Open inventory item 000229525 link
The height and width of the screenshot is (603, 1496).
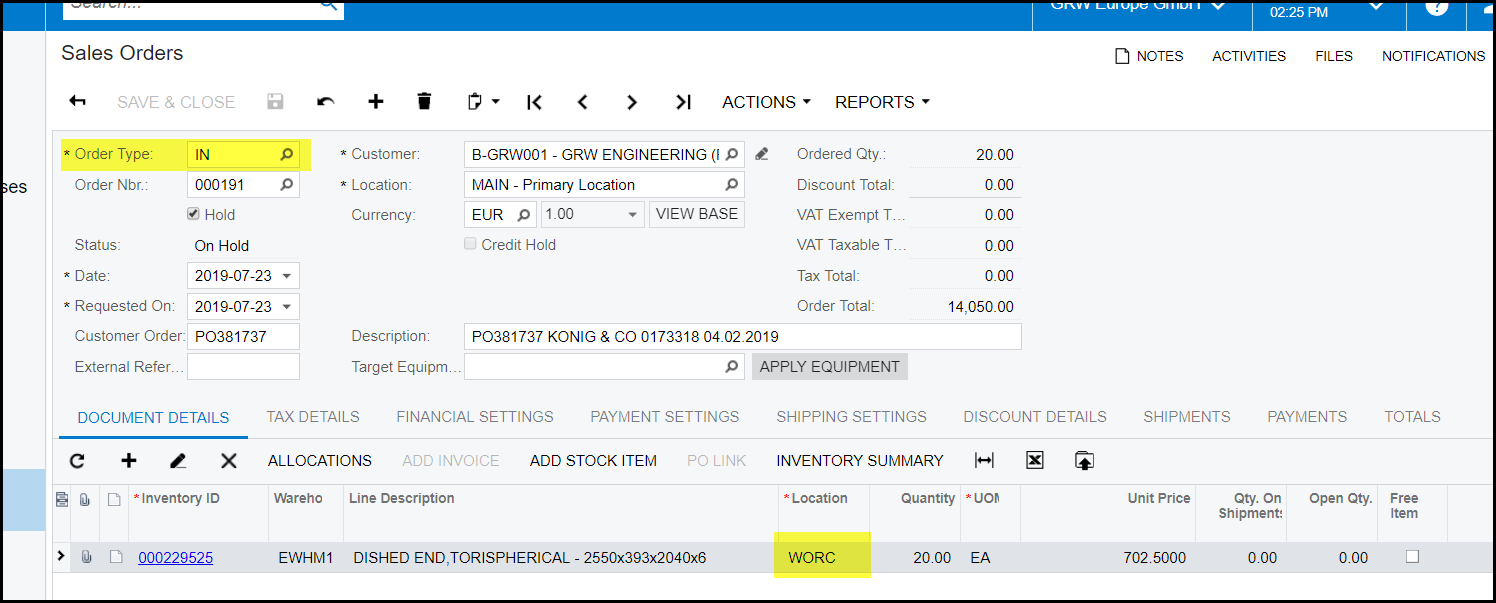(176, 558)
